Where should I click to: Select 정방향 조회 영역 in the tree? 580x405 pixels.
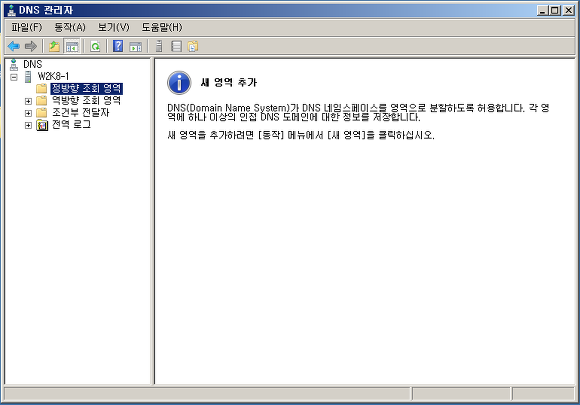pyautogui.click(x=87, y=88)
